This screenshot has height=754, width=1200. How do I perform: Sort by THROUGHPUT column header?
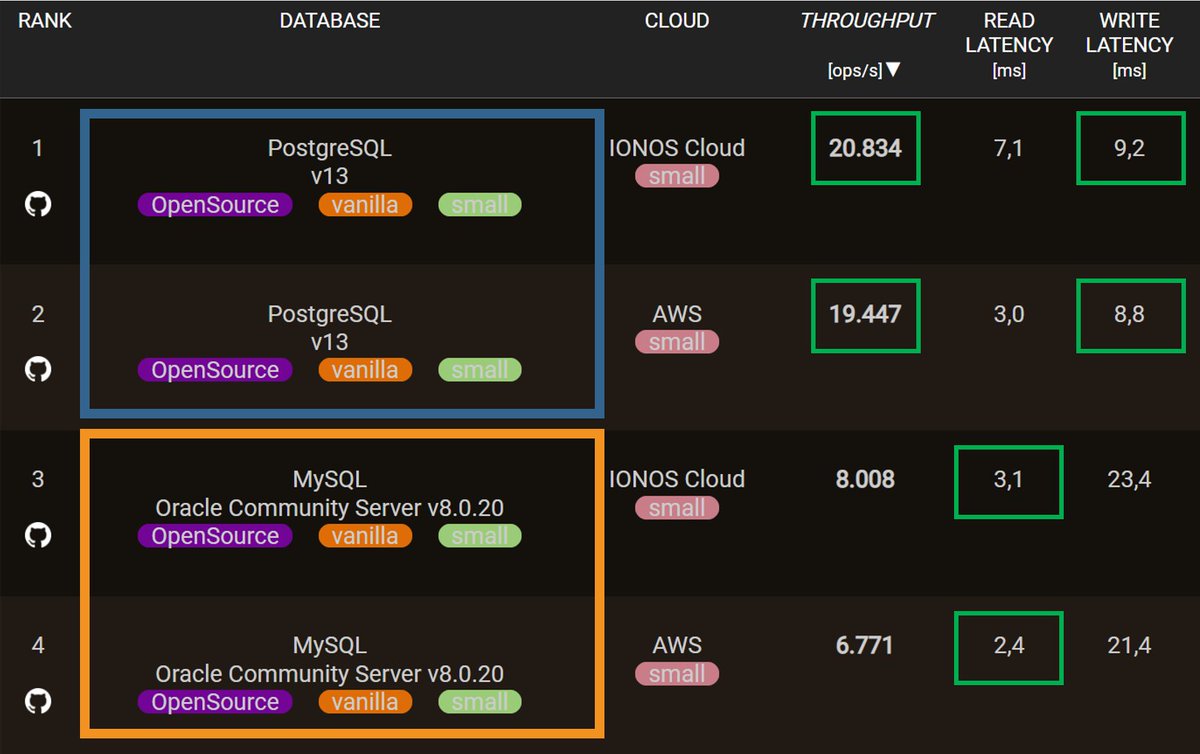coord(867,21)
